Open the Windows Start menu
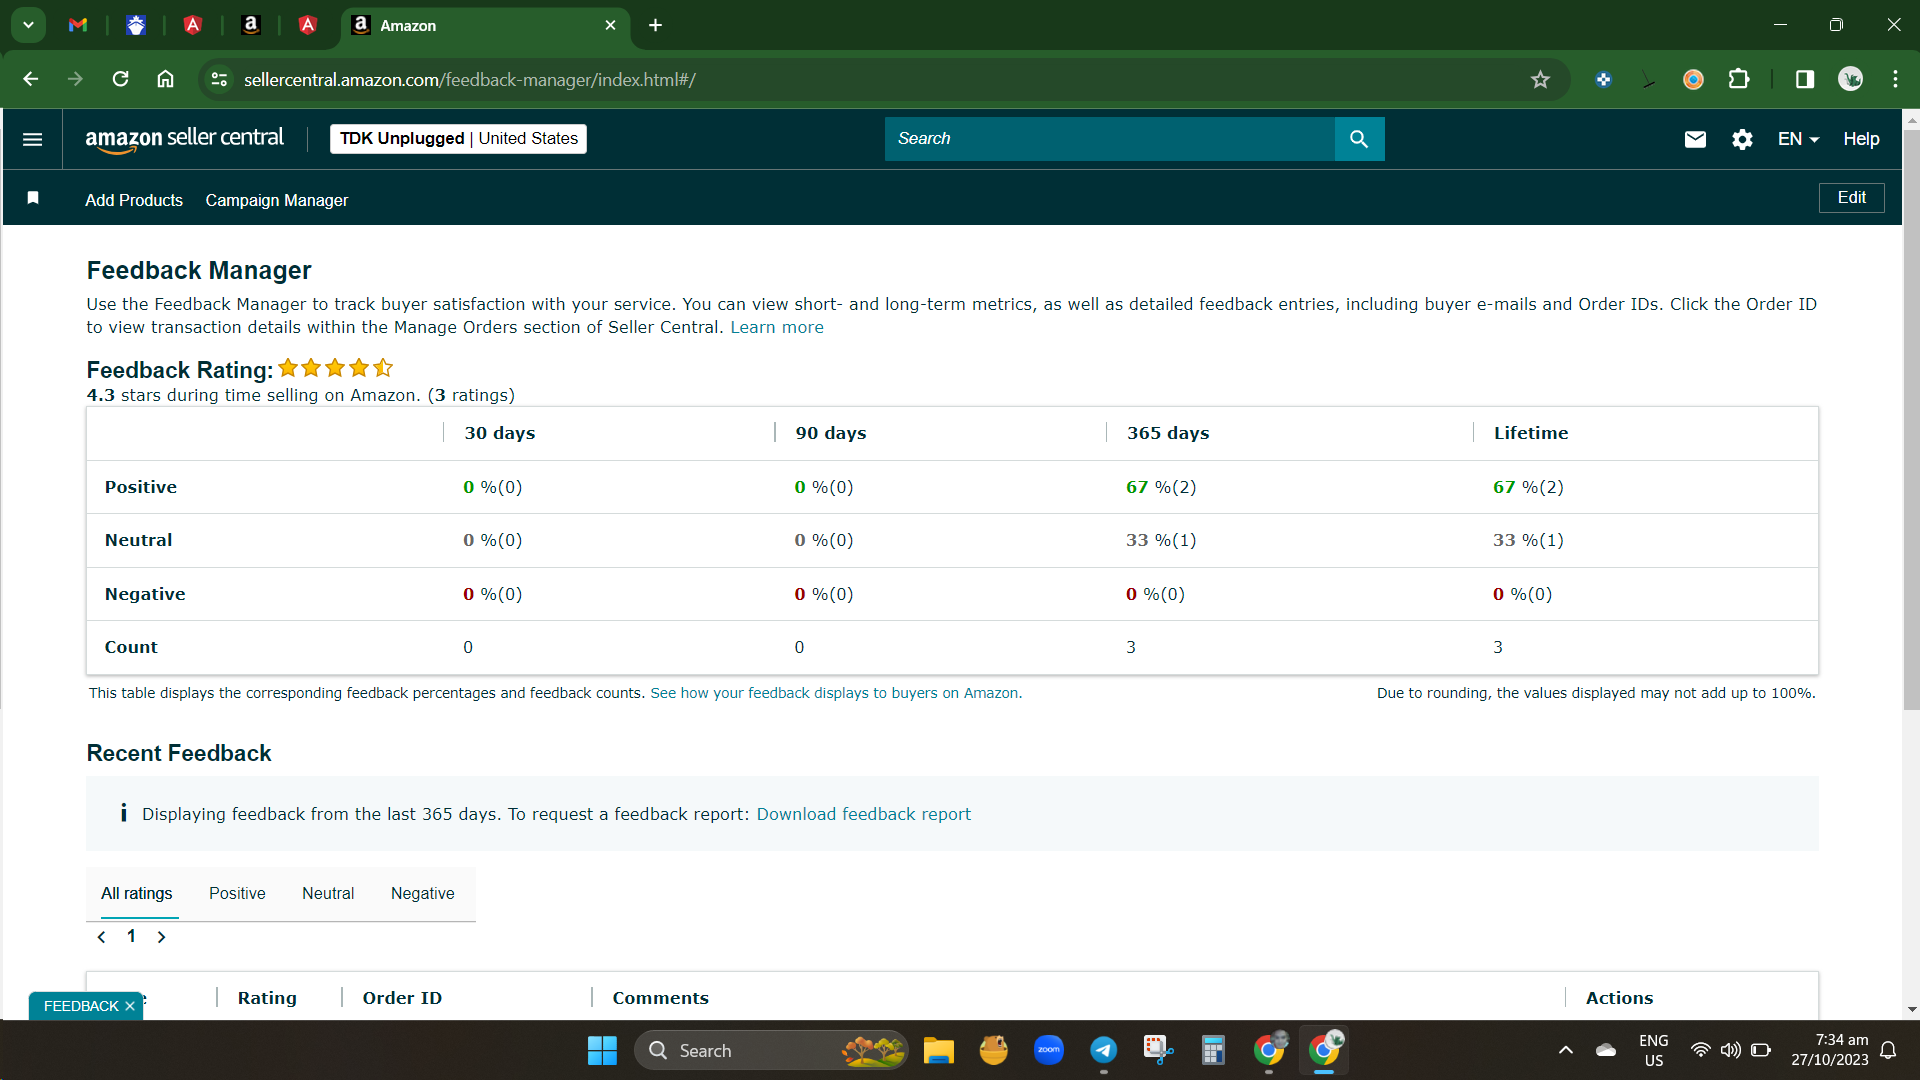The height and width of the screenshot is (1080, 1920). click(602, 1050)
